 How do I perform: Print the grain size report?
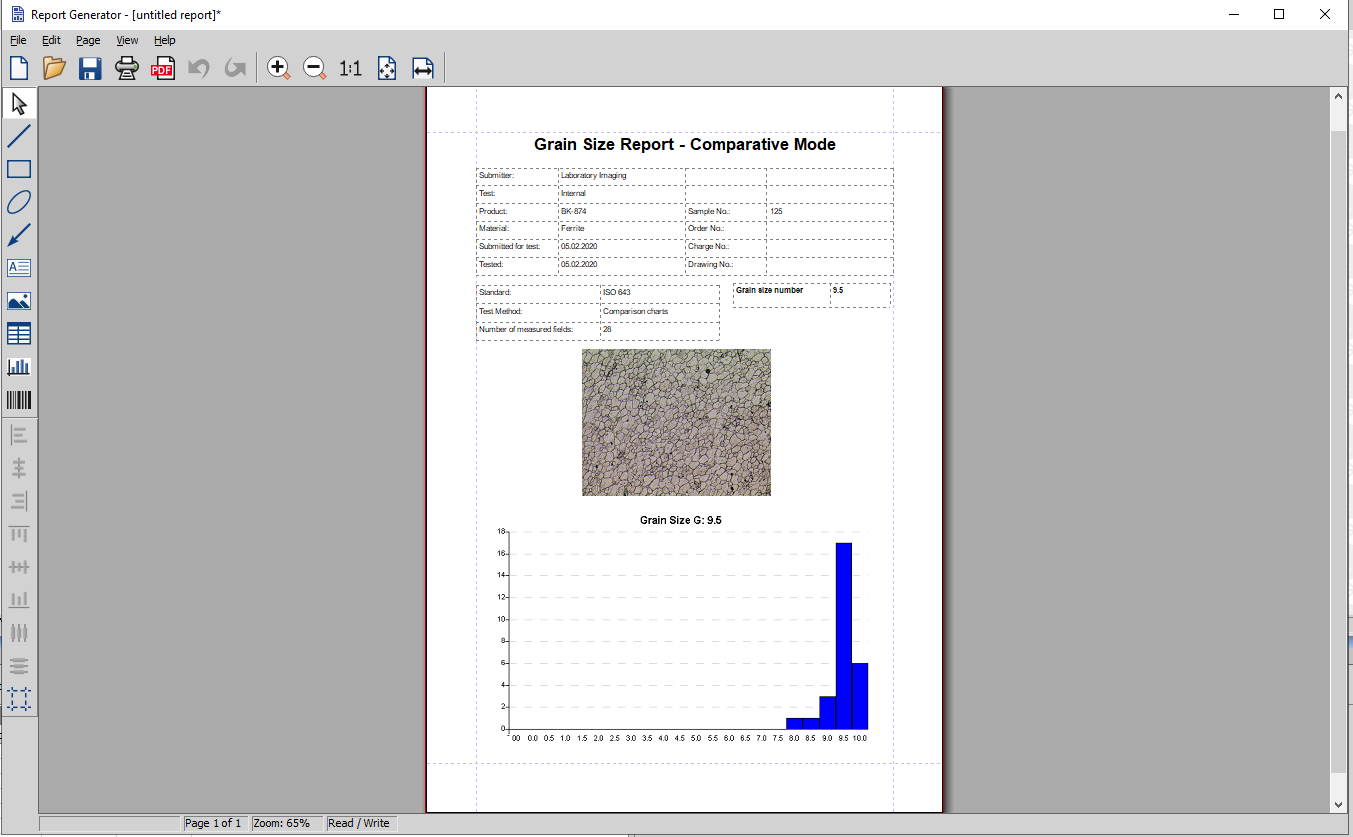(x=126, y=69)
